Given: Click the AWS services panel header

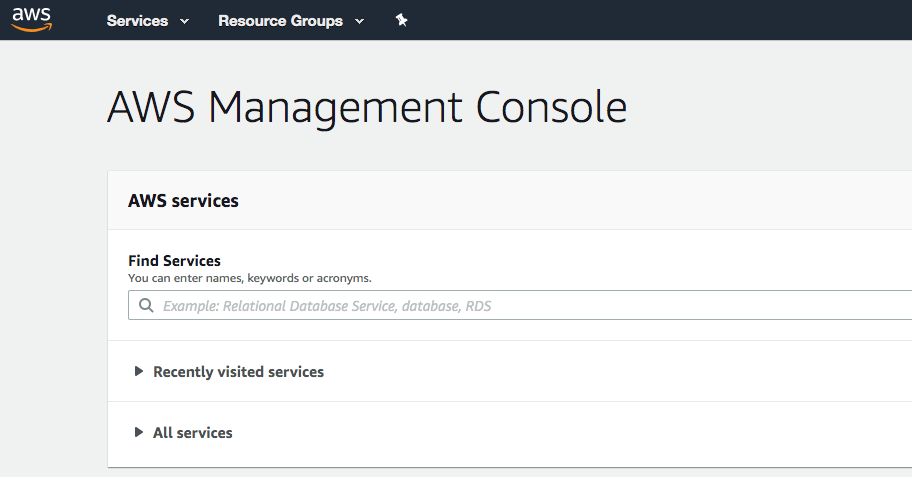Looking at the screenshot, I should point(183,201).
